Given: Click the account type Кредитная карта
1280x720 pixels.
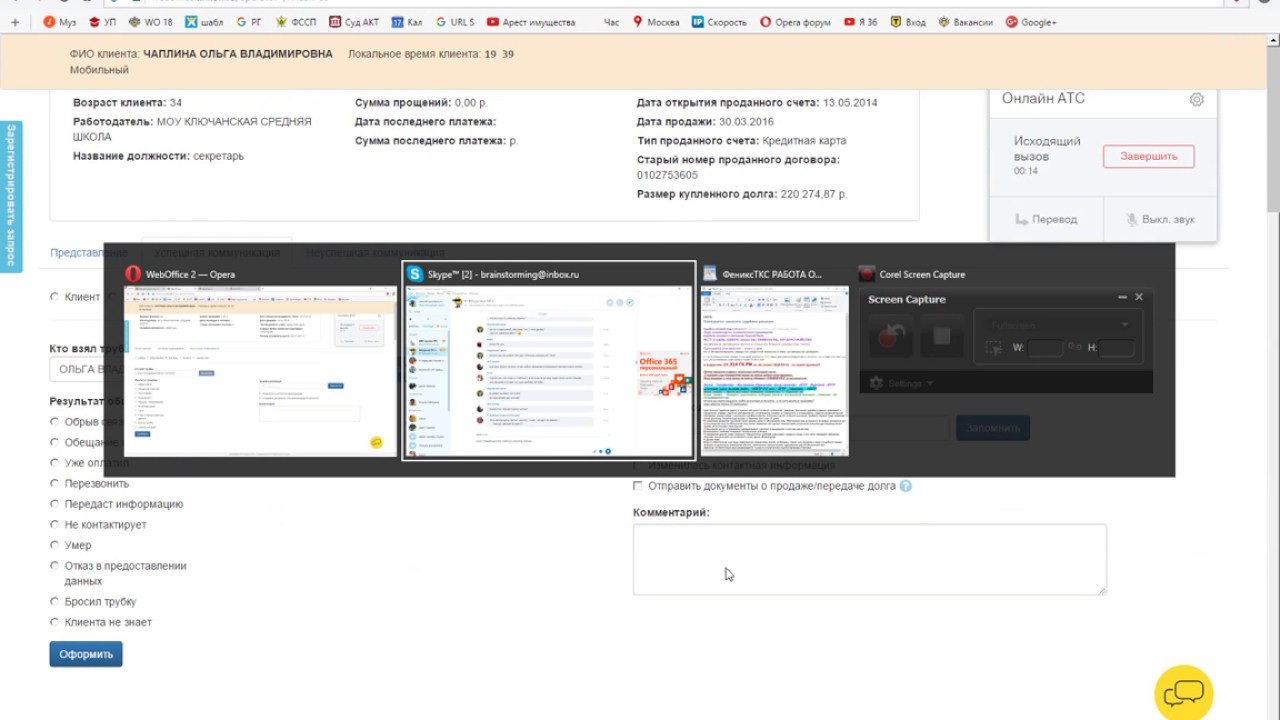Looking at the screenshot, I should tap(804, 141).
